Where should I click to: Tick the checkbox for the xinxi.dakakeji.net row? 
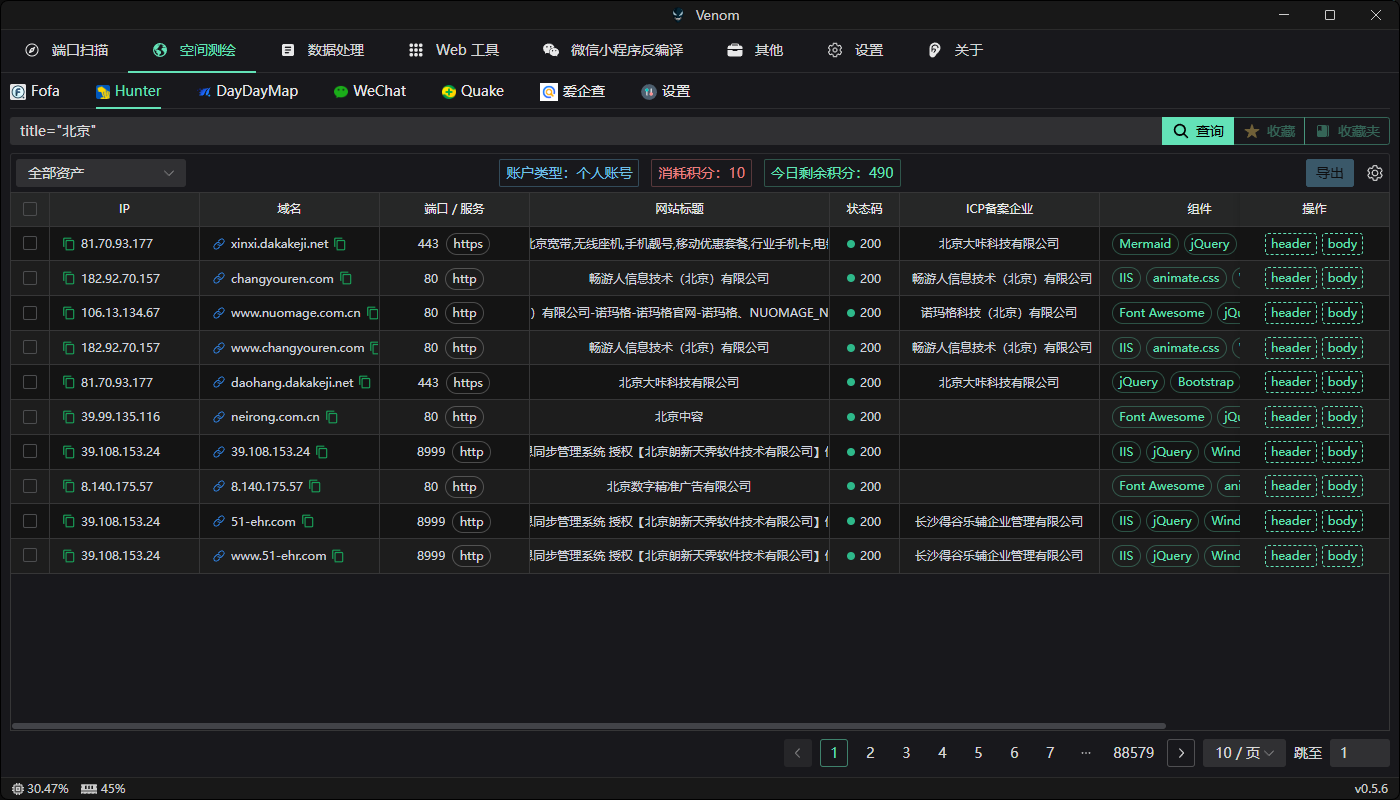pos(30,243)
